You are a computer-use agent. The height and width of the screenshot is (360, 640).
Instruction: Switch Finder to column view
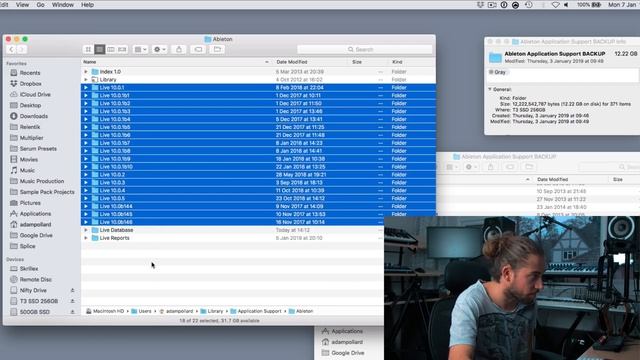click(x=111, y=49)
